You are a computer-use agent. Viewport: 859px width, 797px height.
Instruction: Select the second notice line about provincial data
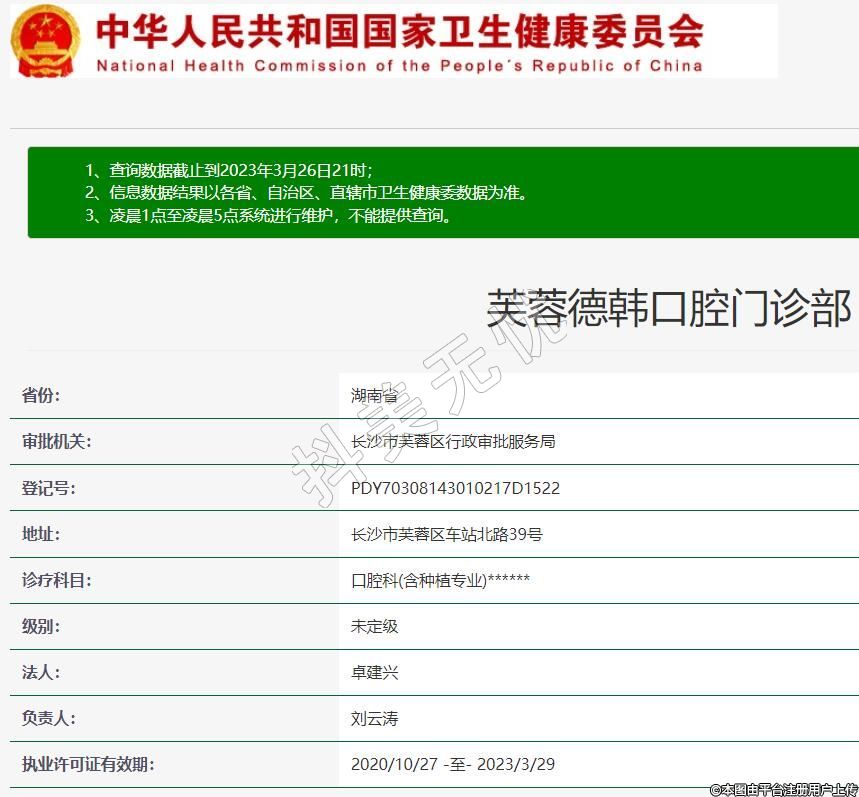[305, 193]
